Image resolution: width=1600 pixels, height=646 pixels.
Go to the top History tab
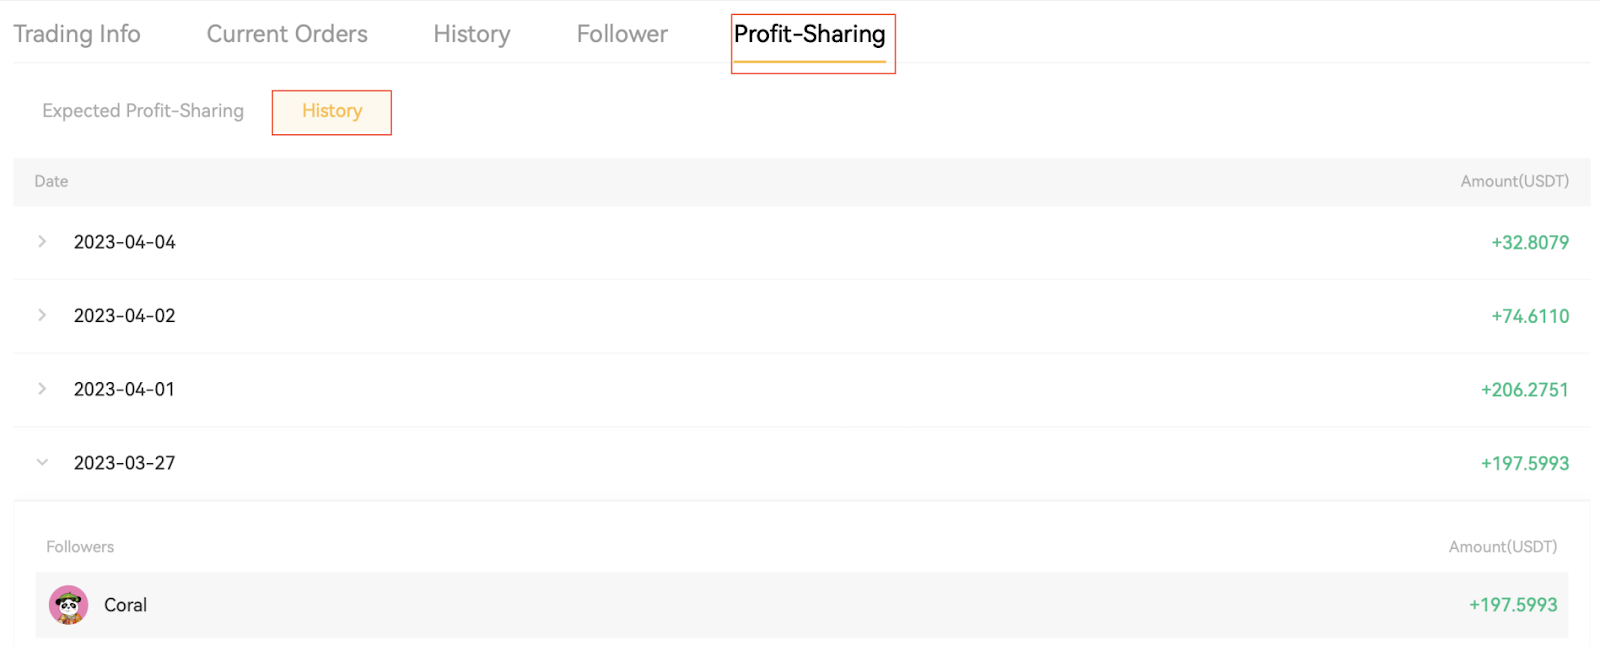pos(472,34)
